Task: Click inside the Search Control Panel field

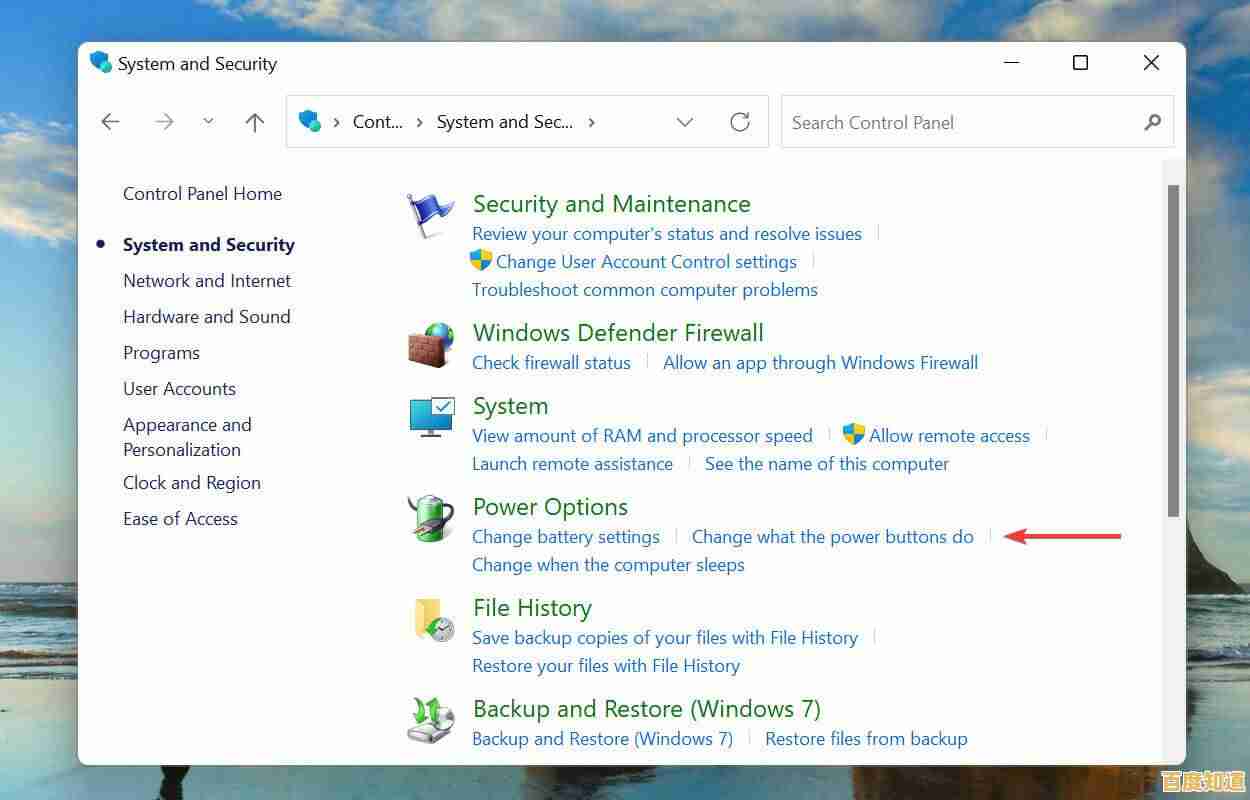Action: pyautogui.click(x=950, y=122)
